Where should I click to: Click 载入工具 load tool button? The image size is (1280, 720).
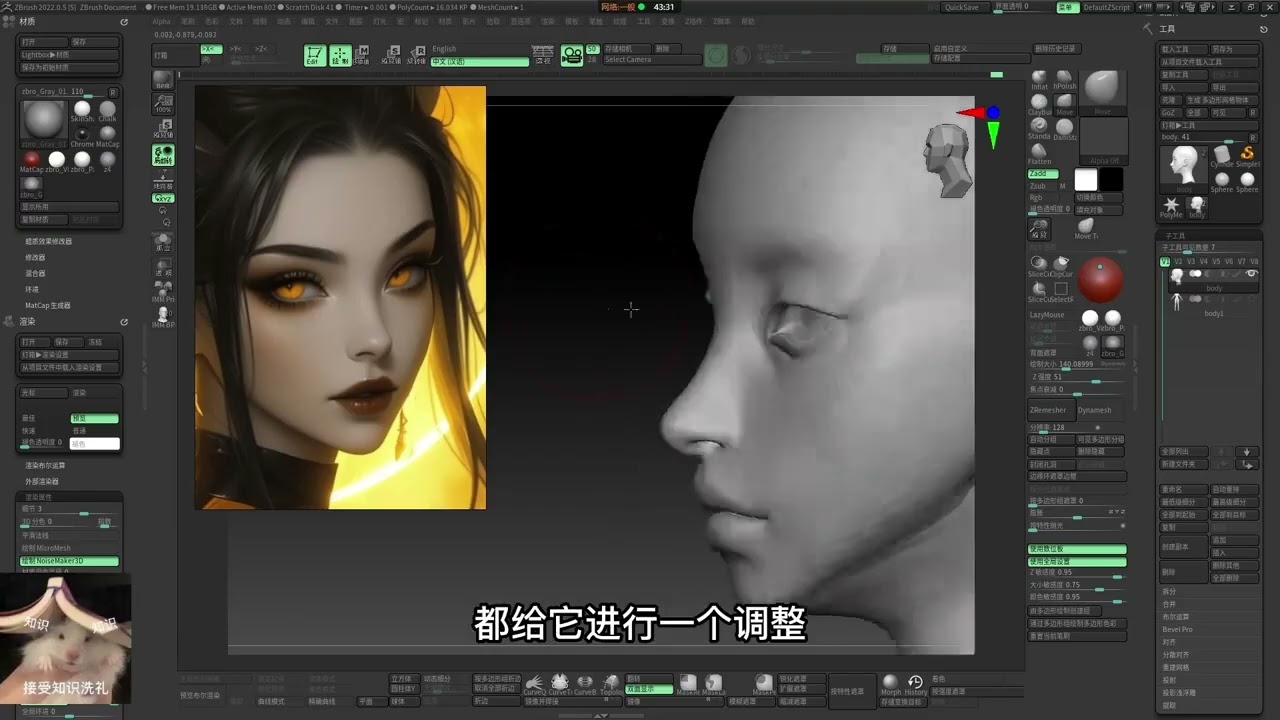[x=1184, y=49]
